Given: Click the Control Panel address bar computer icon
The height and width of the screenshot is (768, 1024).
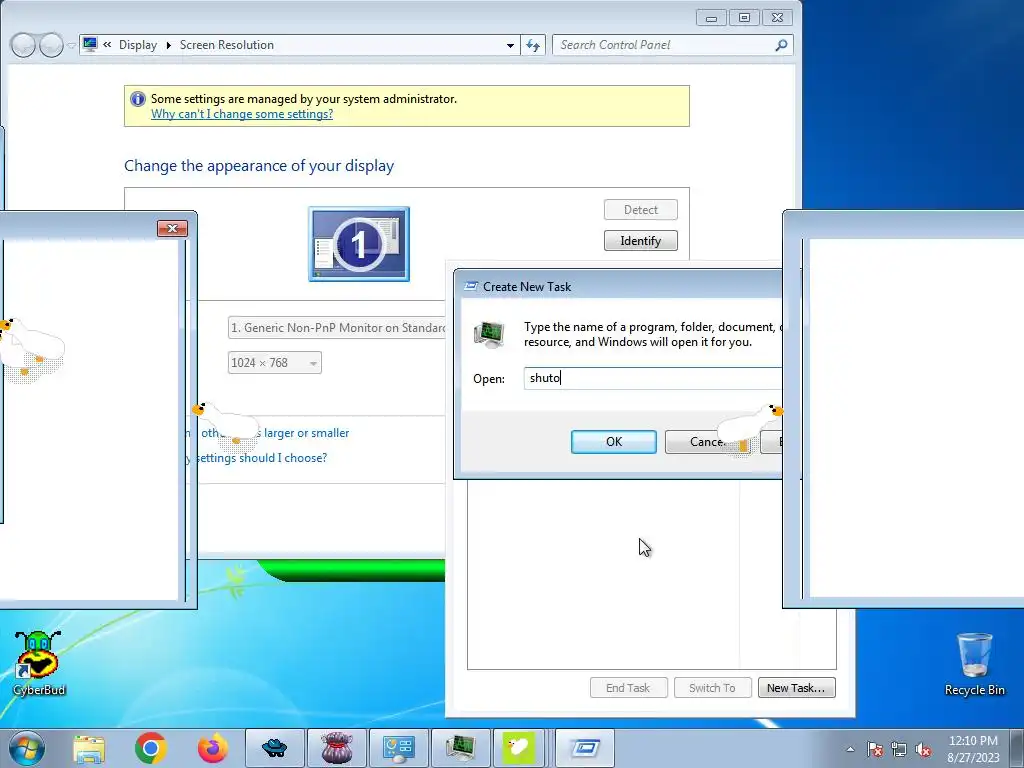Looking at the screenshot, I should point(90,44).
